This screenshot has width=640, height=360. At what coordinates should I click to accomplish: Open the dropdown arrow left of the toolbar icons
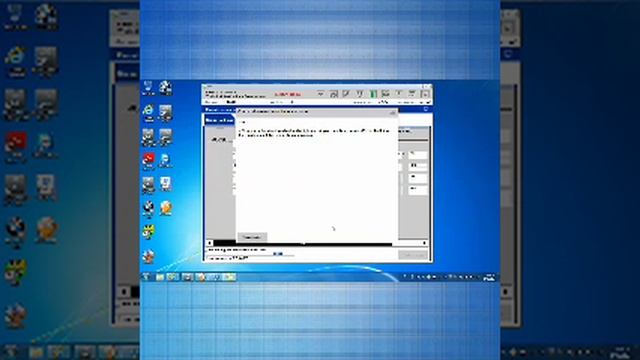pos(321,94)
